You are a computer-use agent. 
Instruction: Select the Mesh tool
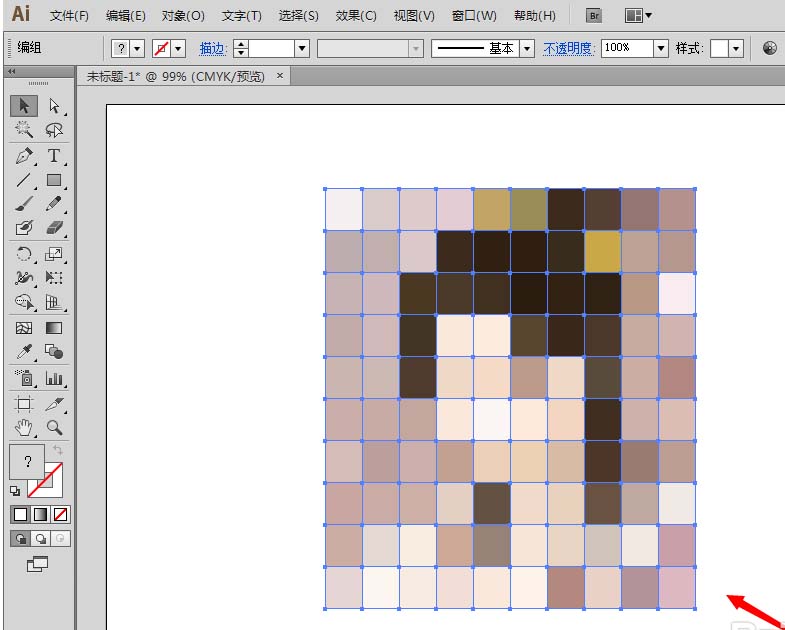pos(24,328)
